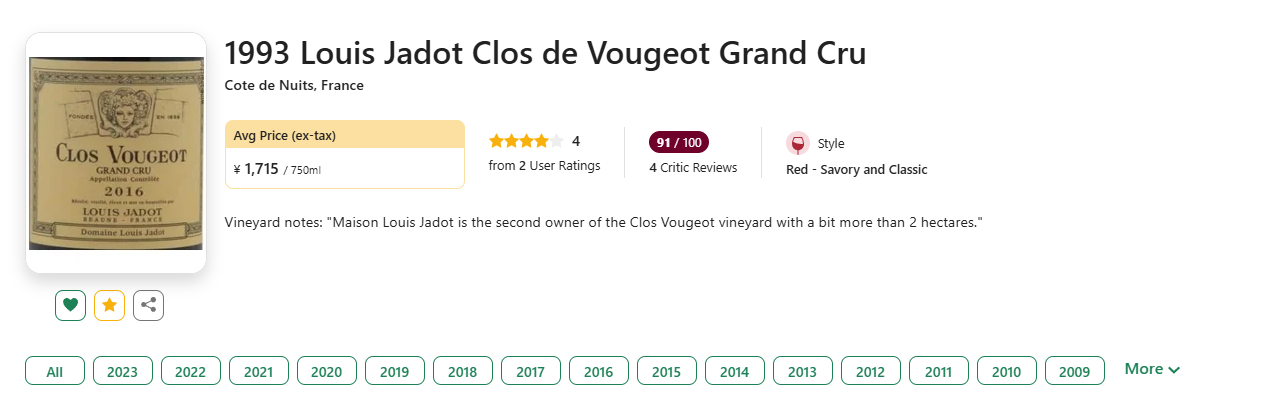Click the 91 / 100 score badge
This screenshot has width=1272, height=410.
(679, 142)
